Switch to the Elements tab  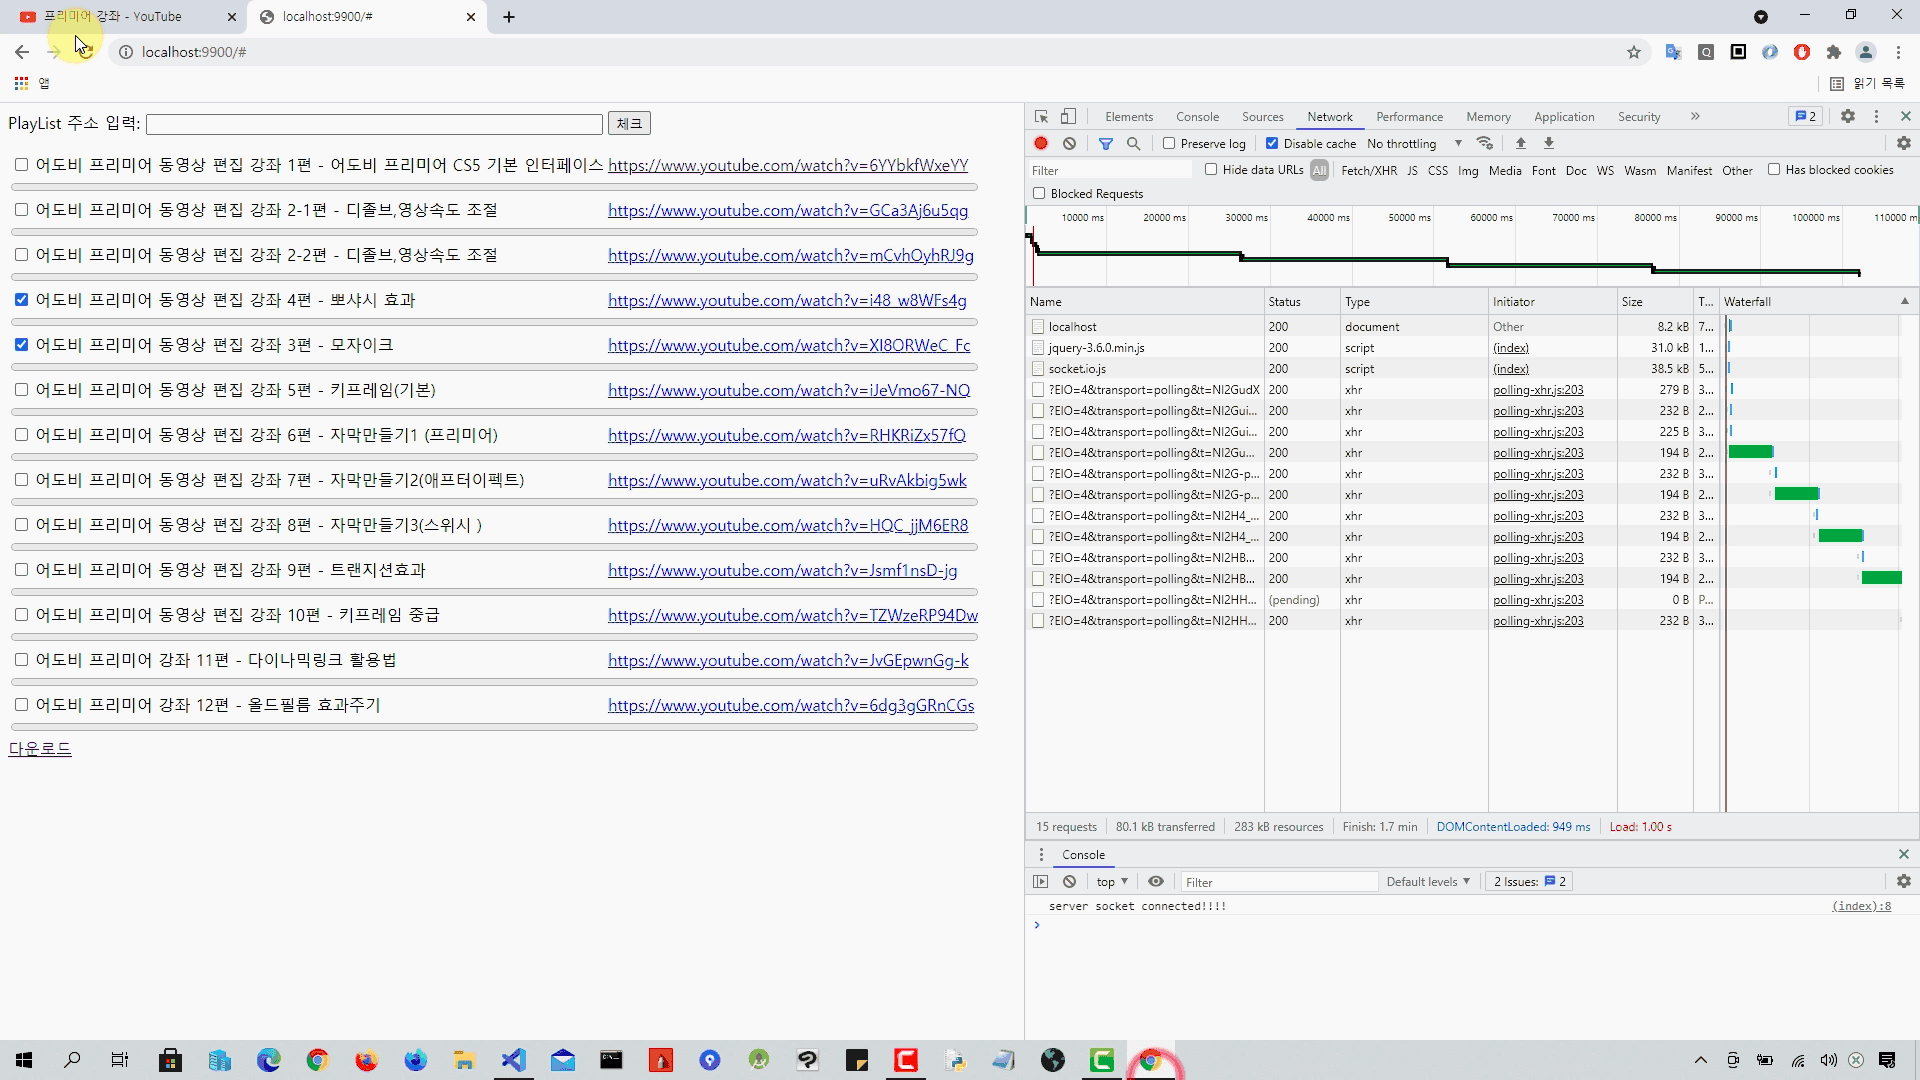[1128, 117]
